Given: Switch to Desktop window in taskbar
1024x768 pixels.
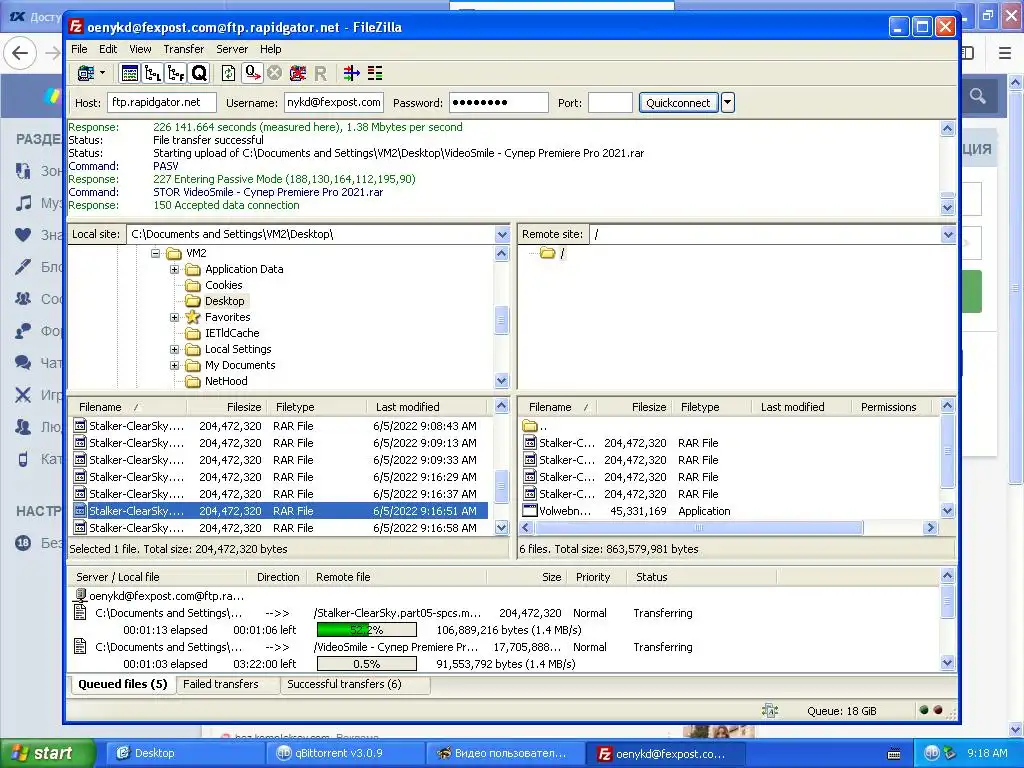Looking at the screenshot, I should pyautogui.click(x=184, y=754).
